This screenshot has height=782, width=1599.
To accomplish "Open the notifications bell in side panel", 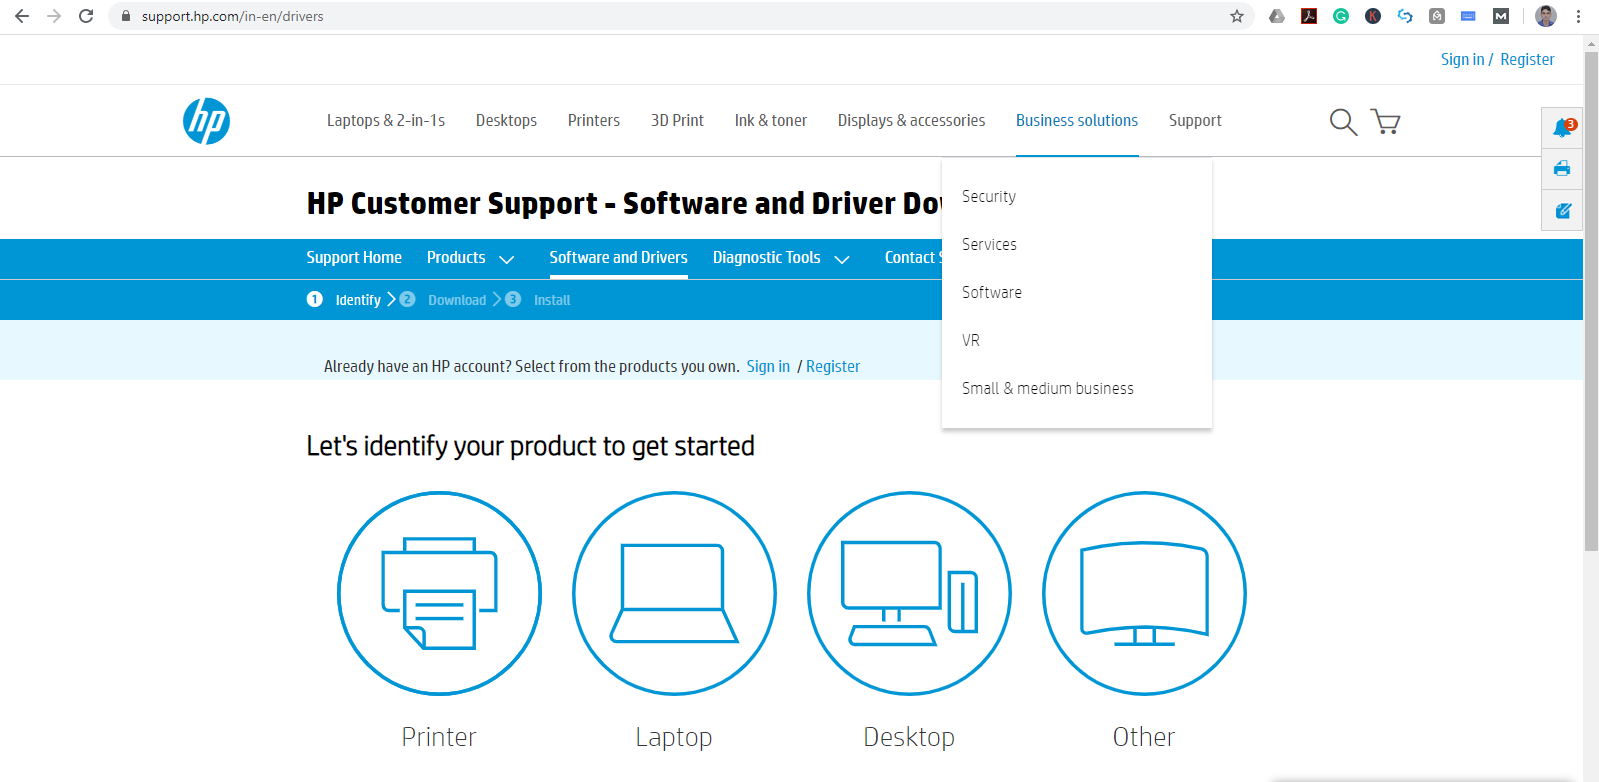I will point(1563,128).
